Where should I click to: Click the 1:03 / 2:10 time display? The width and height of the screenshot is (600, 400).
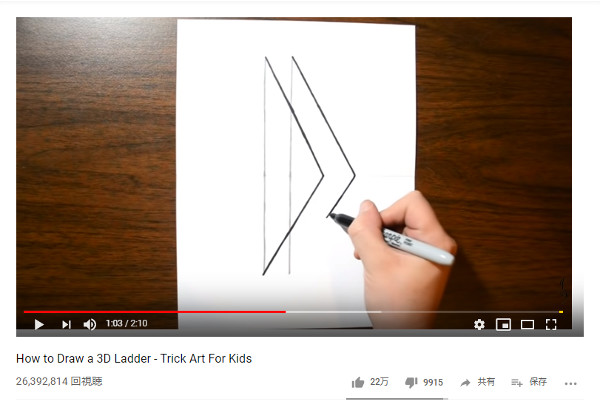(127, 323)
